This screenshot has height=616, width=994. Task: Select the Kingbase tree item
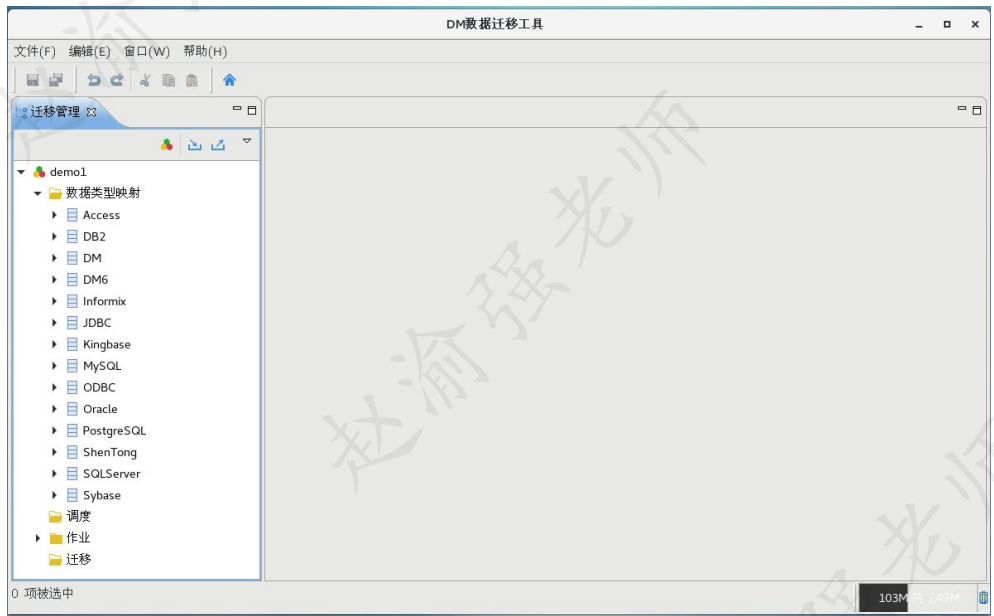point(106,344)
